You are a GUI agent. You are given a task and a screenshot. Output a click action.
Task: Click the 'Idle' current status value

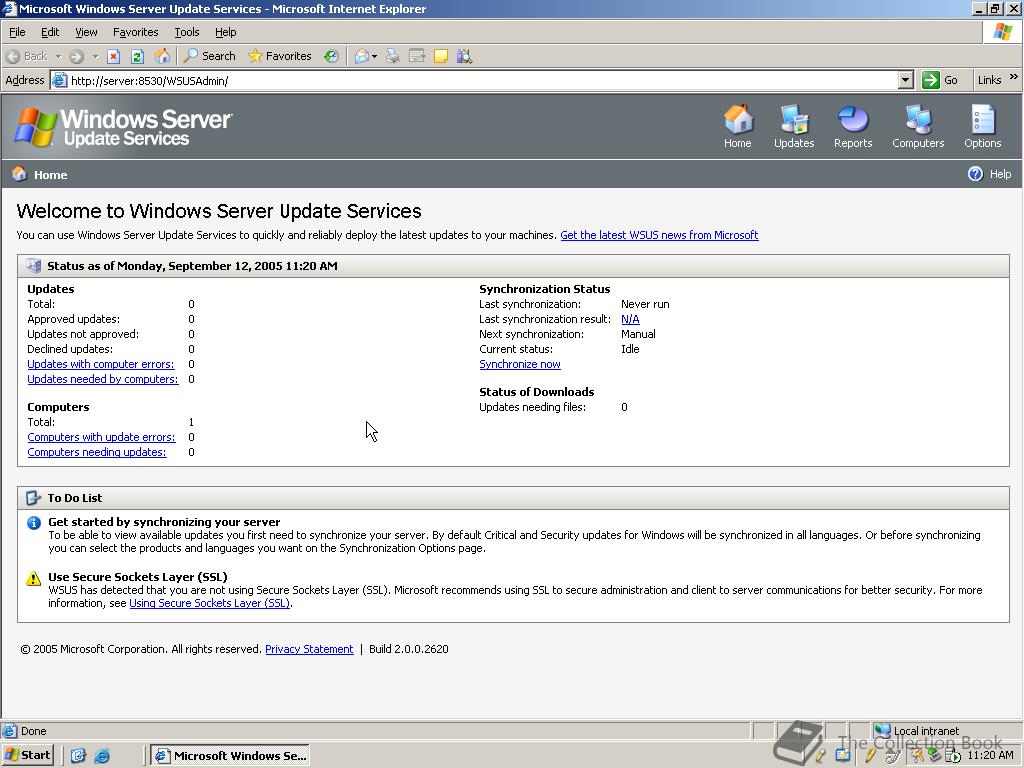pos(630,349)
